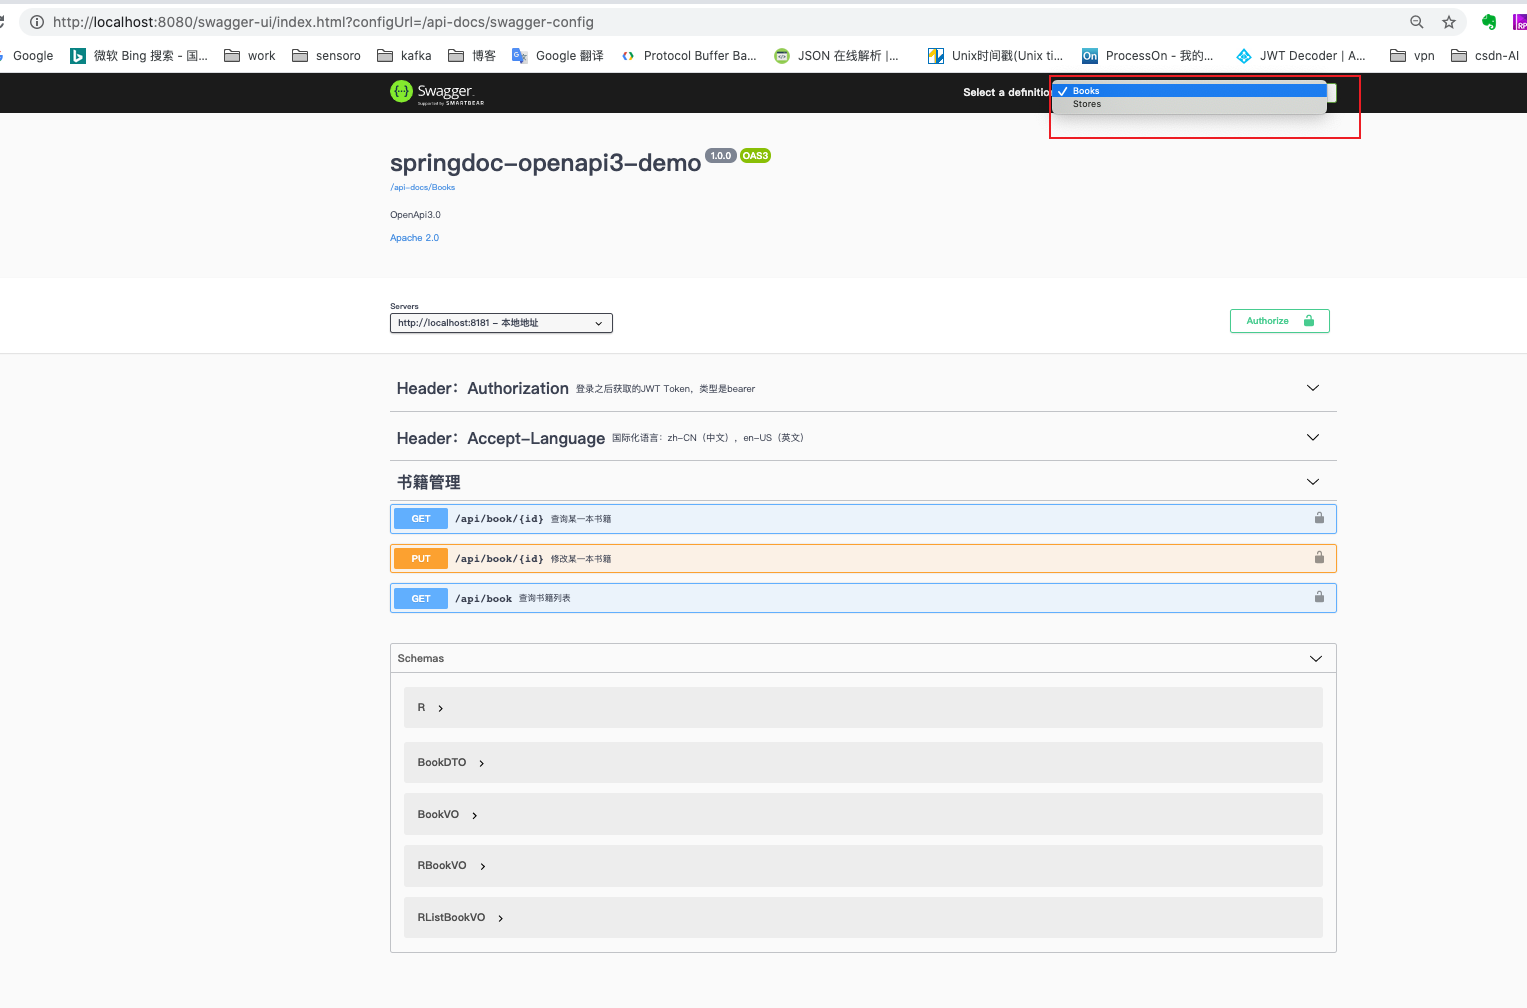Collapse the 书籍管理 section

[1312, 481]
